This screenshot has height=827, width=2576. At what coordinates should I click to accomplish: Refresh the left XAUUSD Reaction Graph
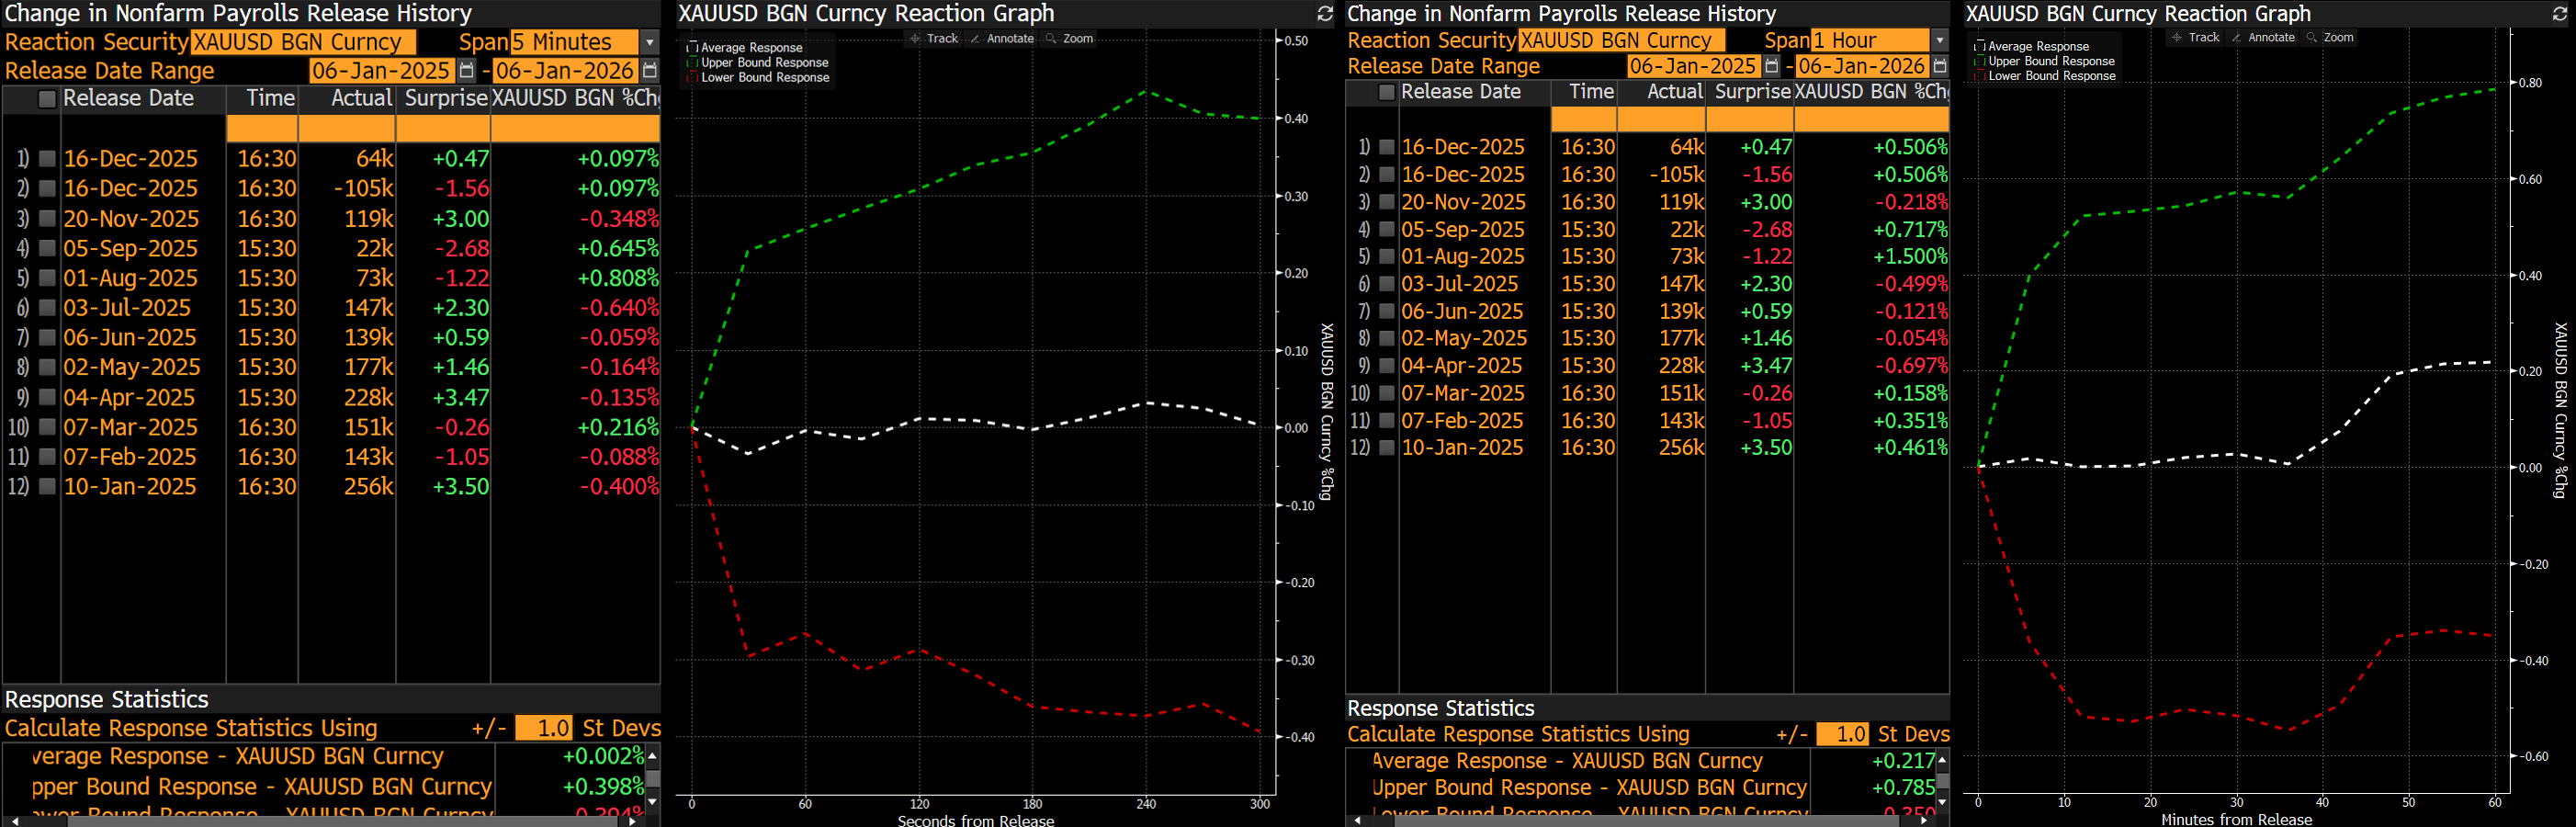pos(1325,14)
